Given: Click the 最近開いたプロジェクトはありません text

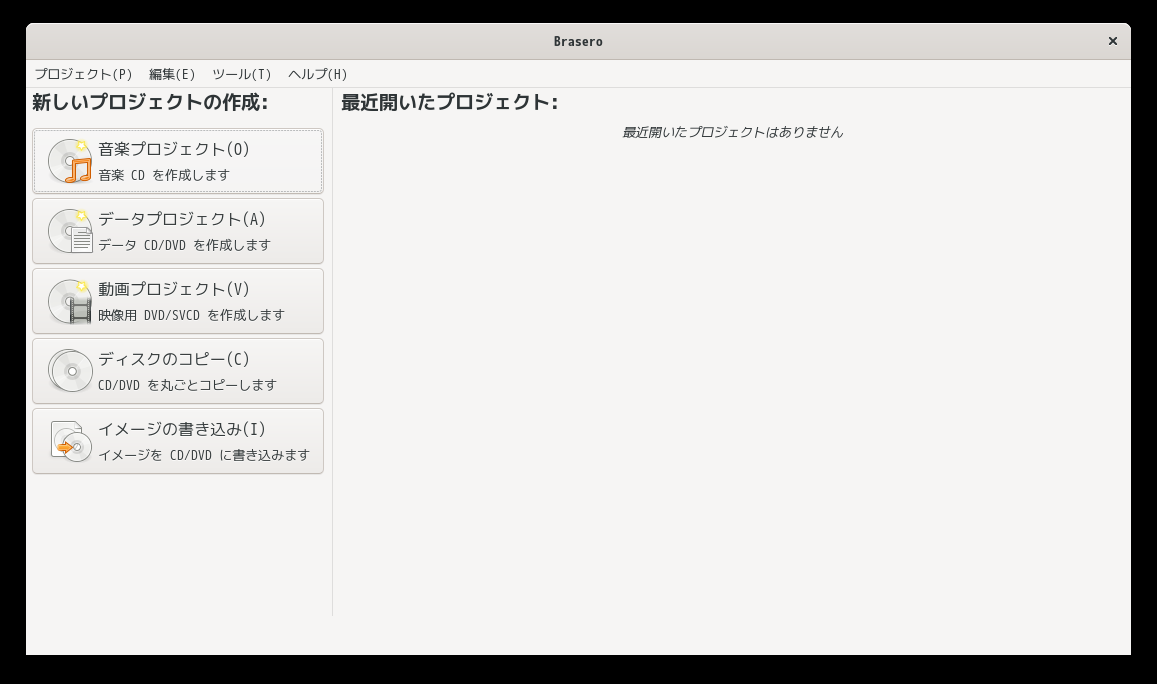Looking at the screenshot, I should (732, 132).
